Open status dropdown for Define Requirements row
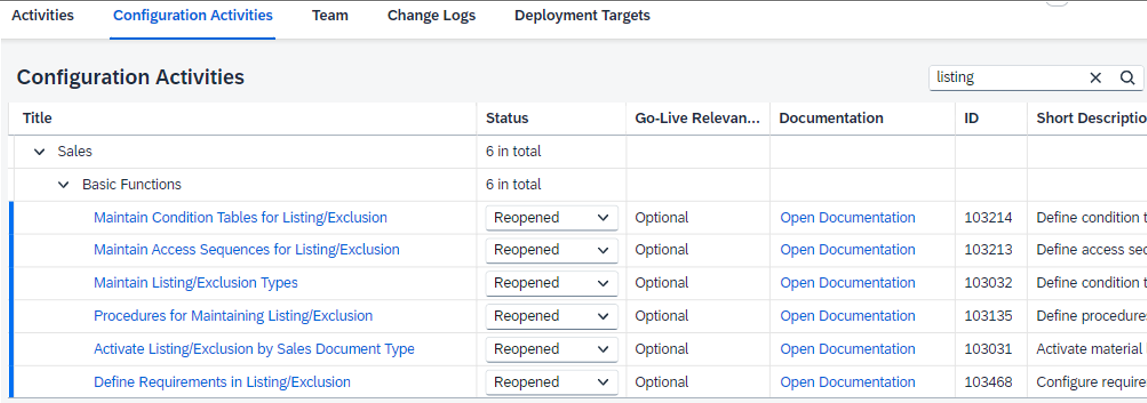 pos(552,382)
